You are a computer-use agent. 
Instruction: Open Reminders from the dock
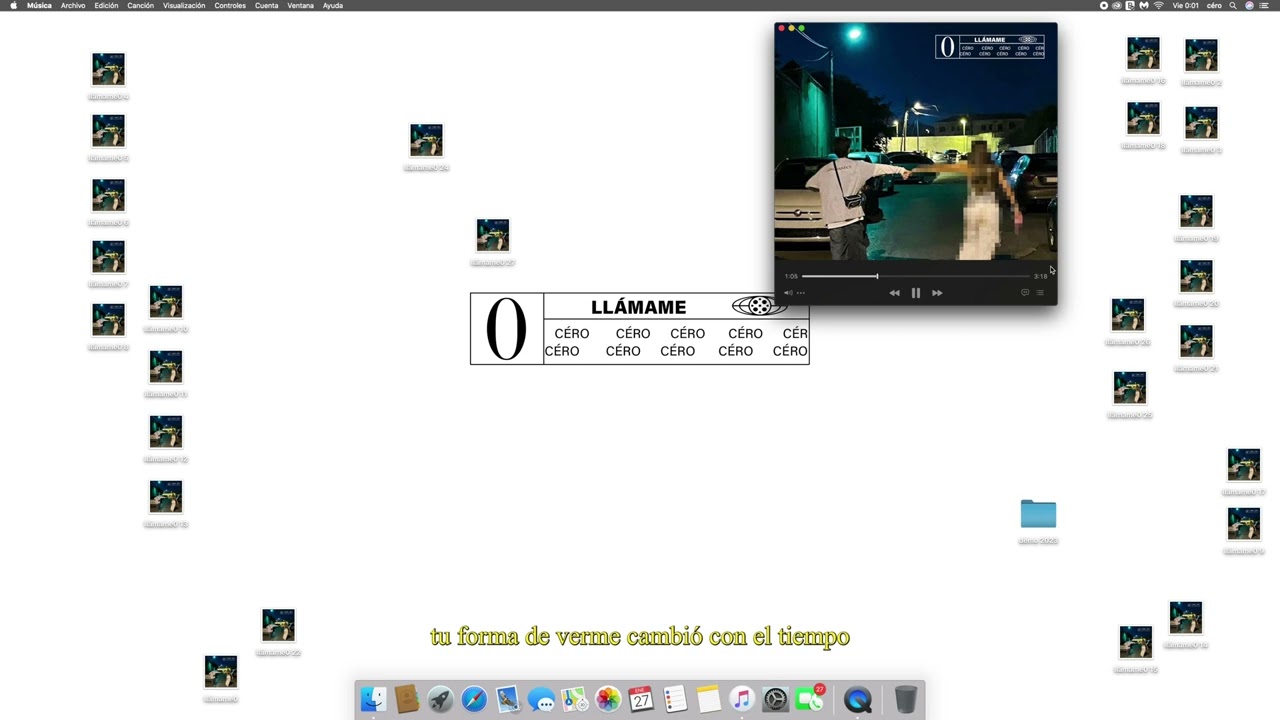pos(675,699)
